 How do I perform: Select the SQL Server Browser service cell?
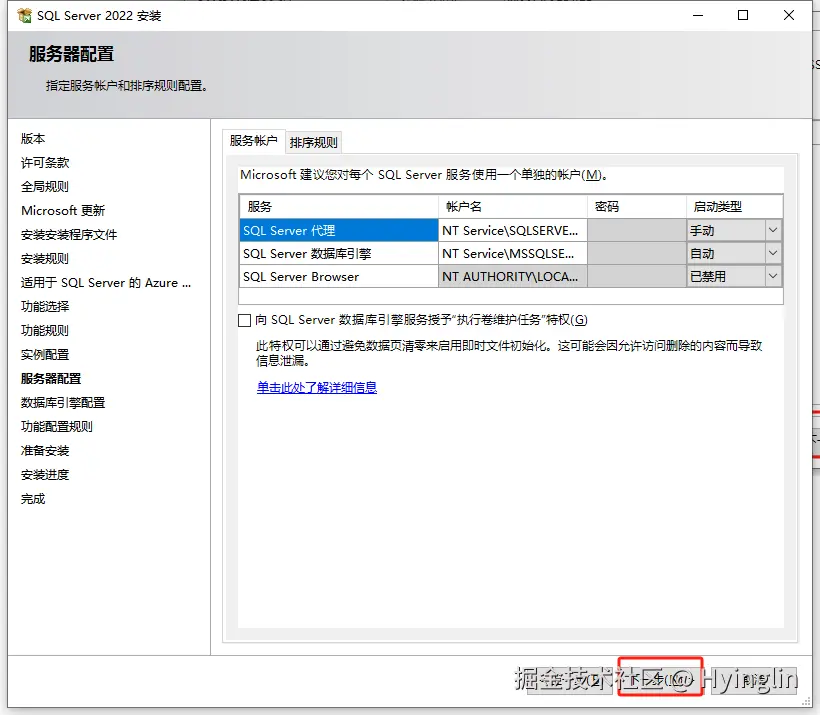click(338, 277)
